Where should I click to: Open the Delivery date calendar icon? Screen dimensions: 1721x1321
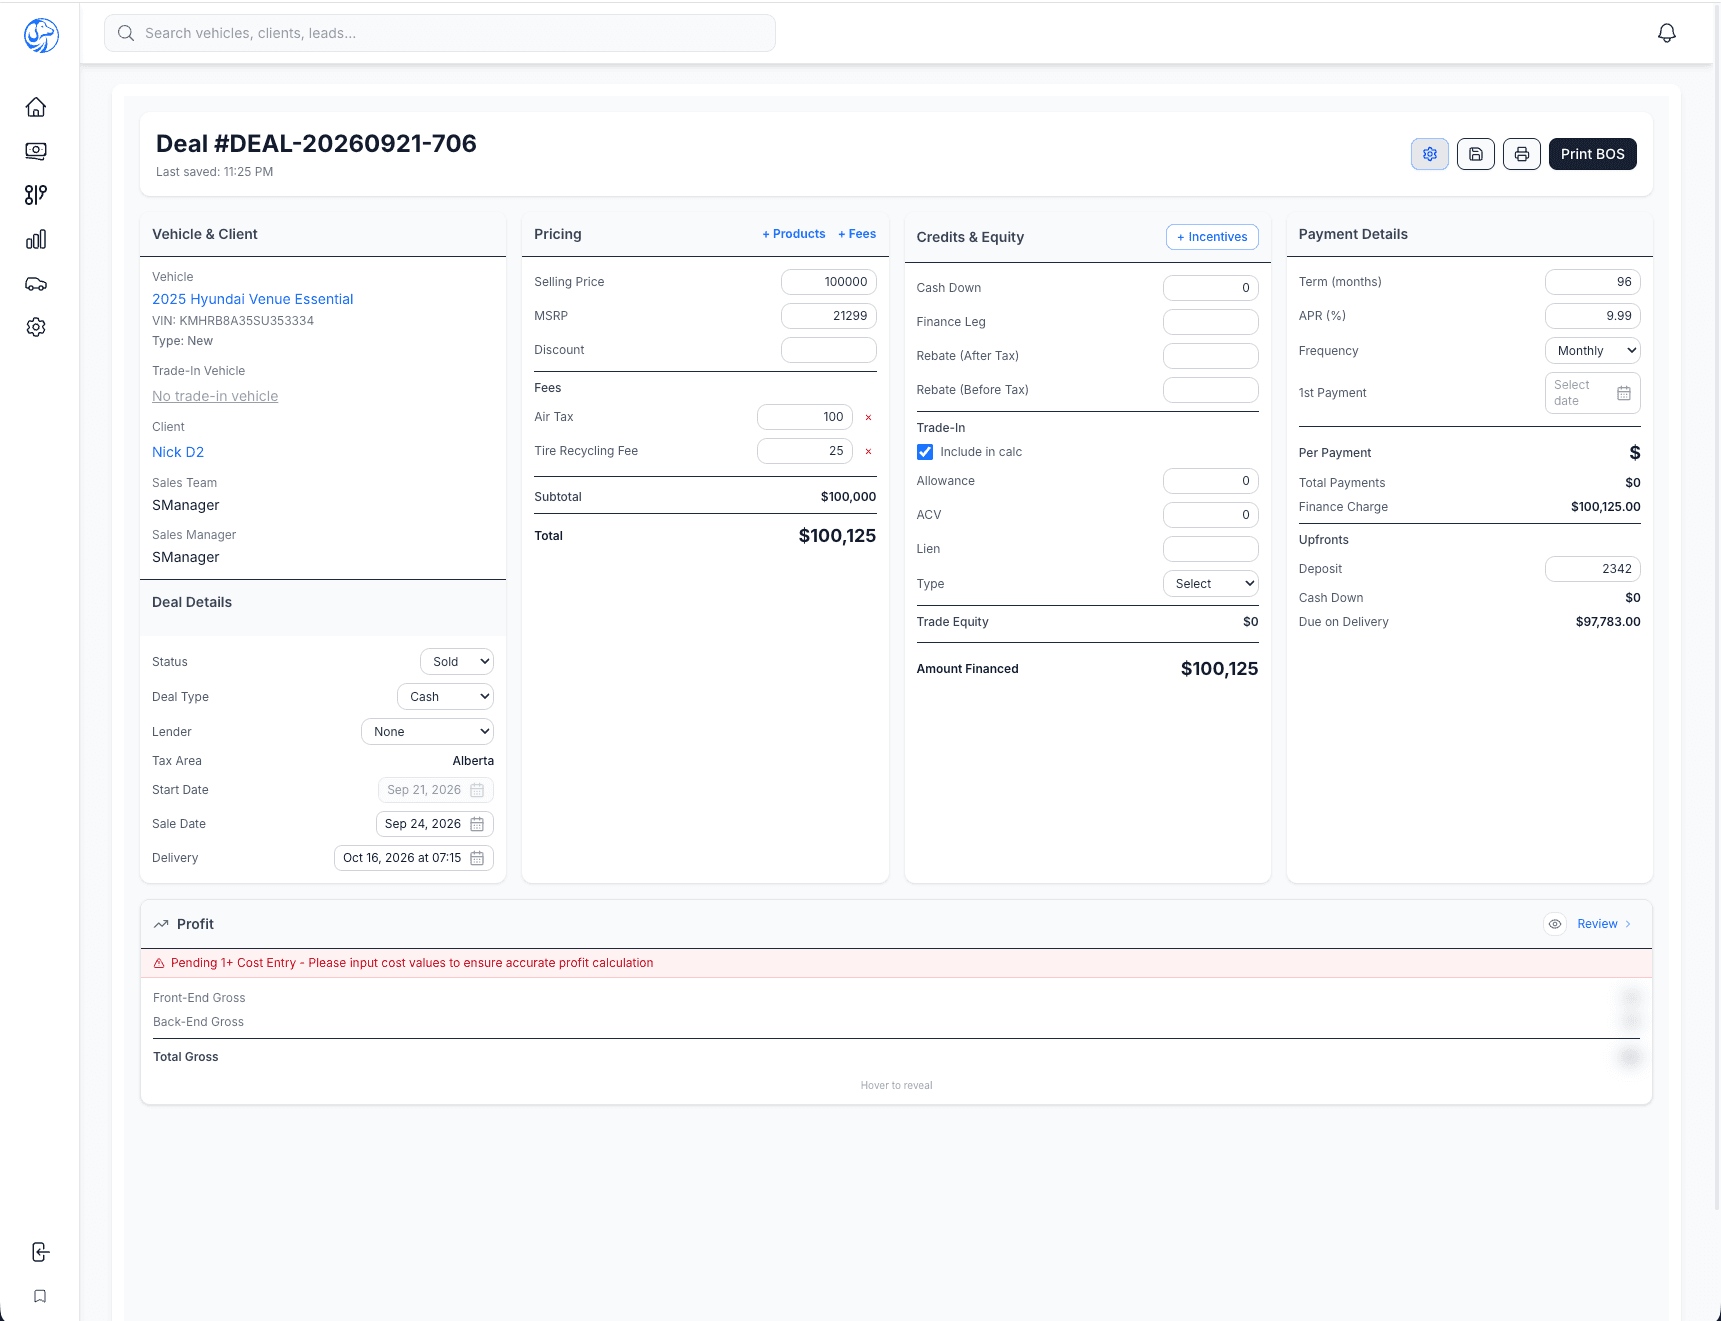[477, 858]
